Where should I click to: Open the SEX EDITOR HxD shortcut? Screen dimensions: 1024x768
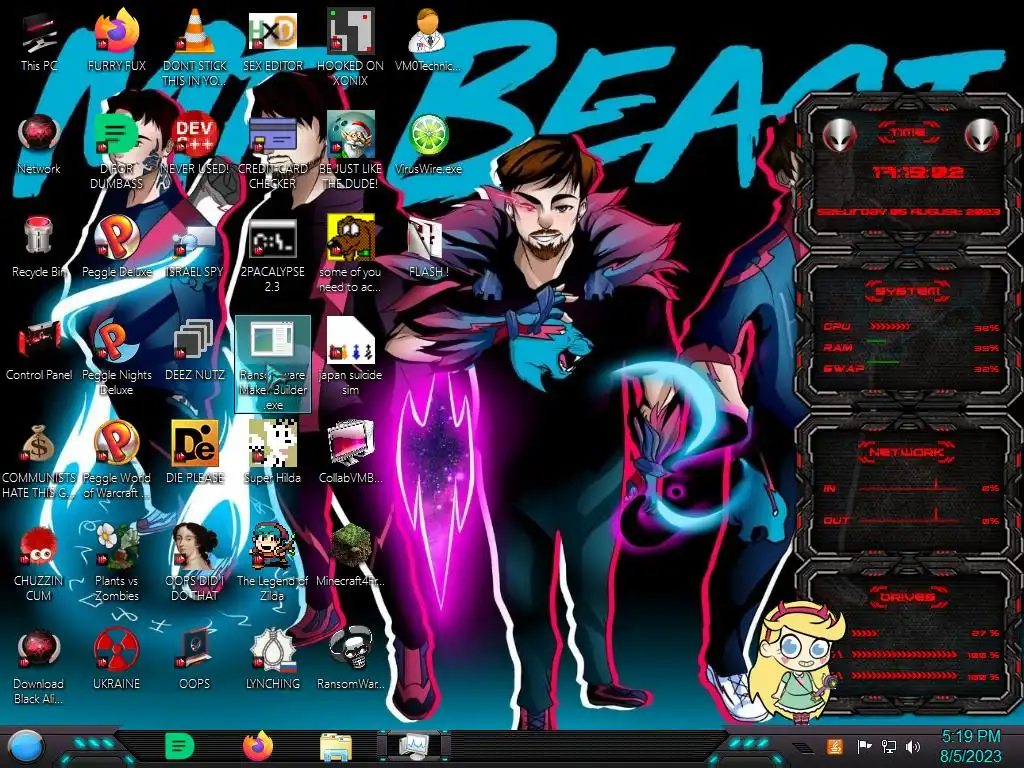coord(272,31)
